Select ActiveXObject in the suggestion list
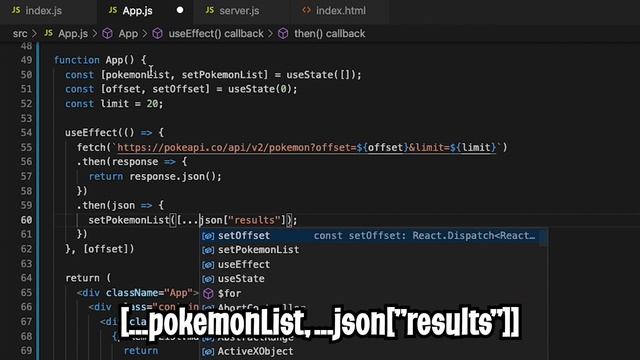This screenshot has width=640, height=360. tap(373, 351)
